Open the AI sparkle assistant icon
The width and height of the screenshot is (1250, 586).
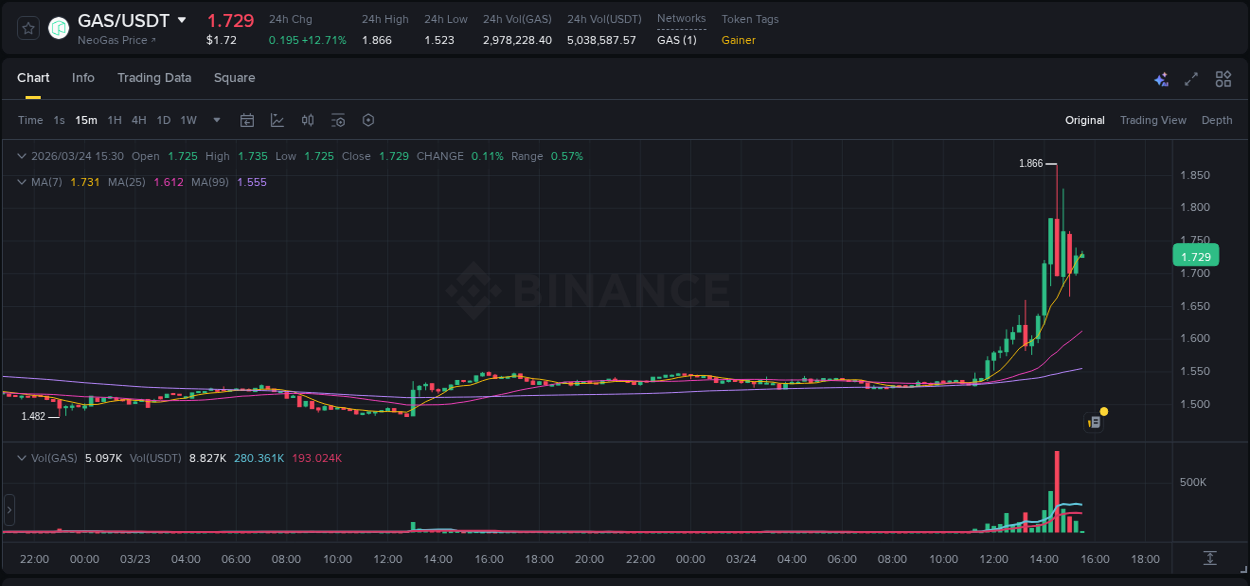1161,79
